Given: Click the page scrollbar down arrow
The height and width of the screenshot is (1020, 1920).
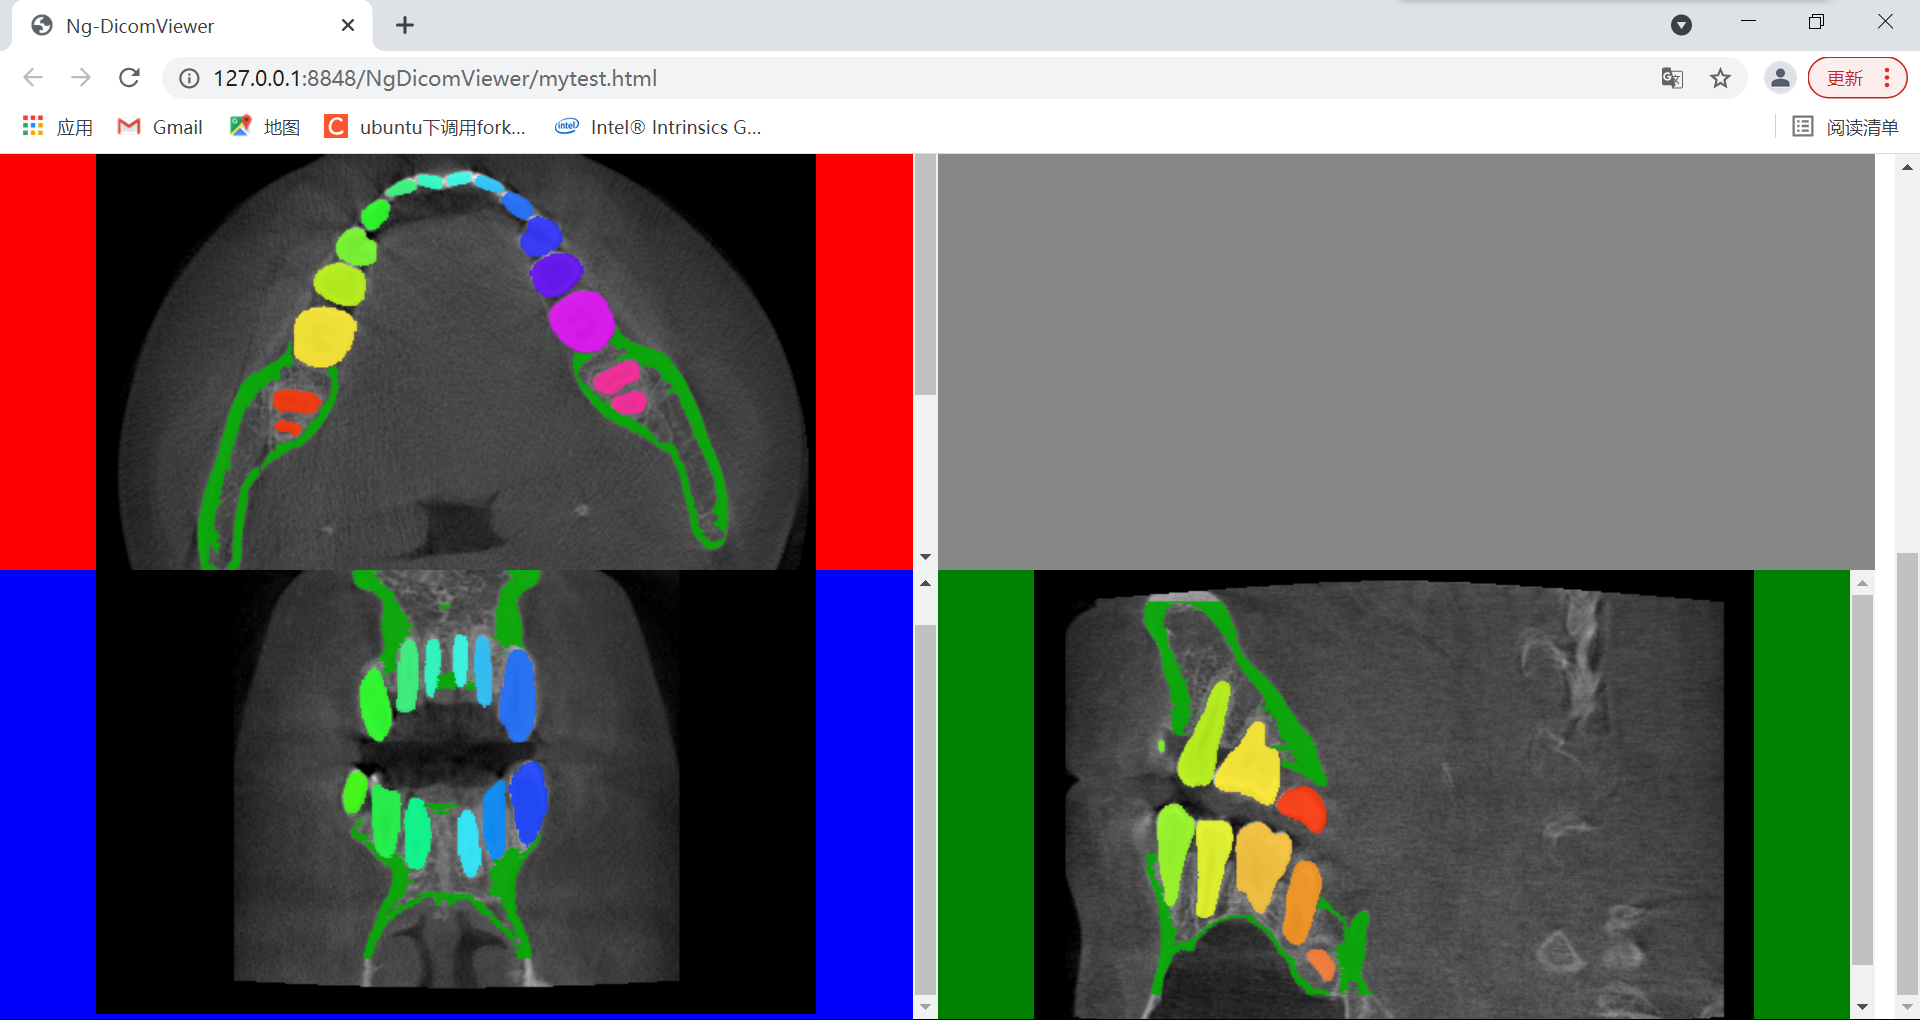Looking at the screenshot, I should pos(1907,1007).
